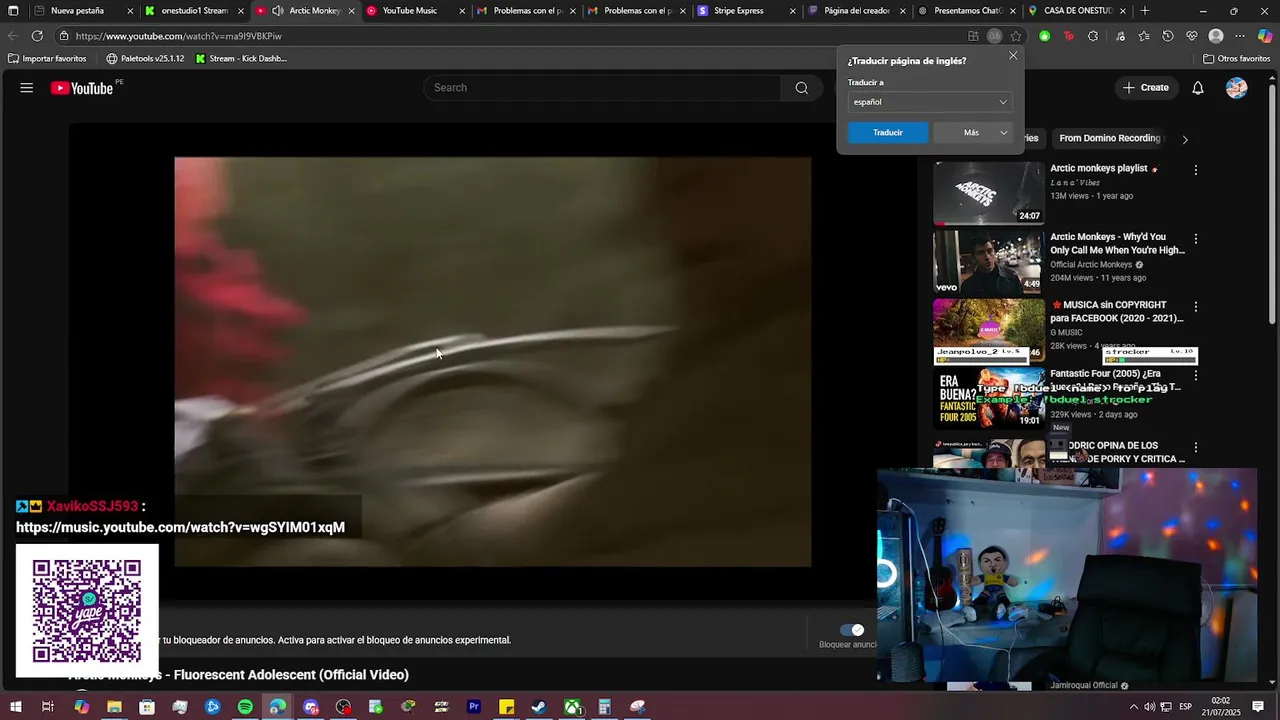
Task: Open the Paletools v25.1.12 bookmark
Action: click(x=145, y=59)
